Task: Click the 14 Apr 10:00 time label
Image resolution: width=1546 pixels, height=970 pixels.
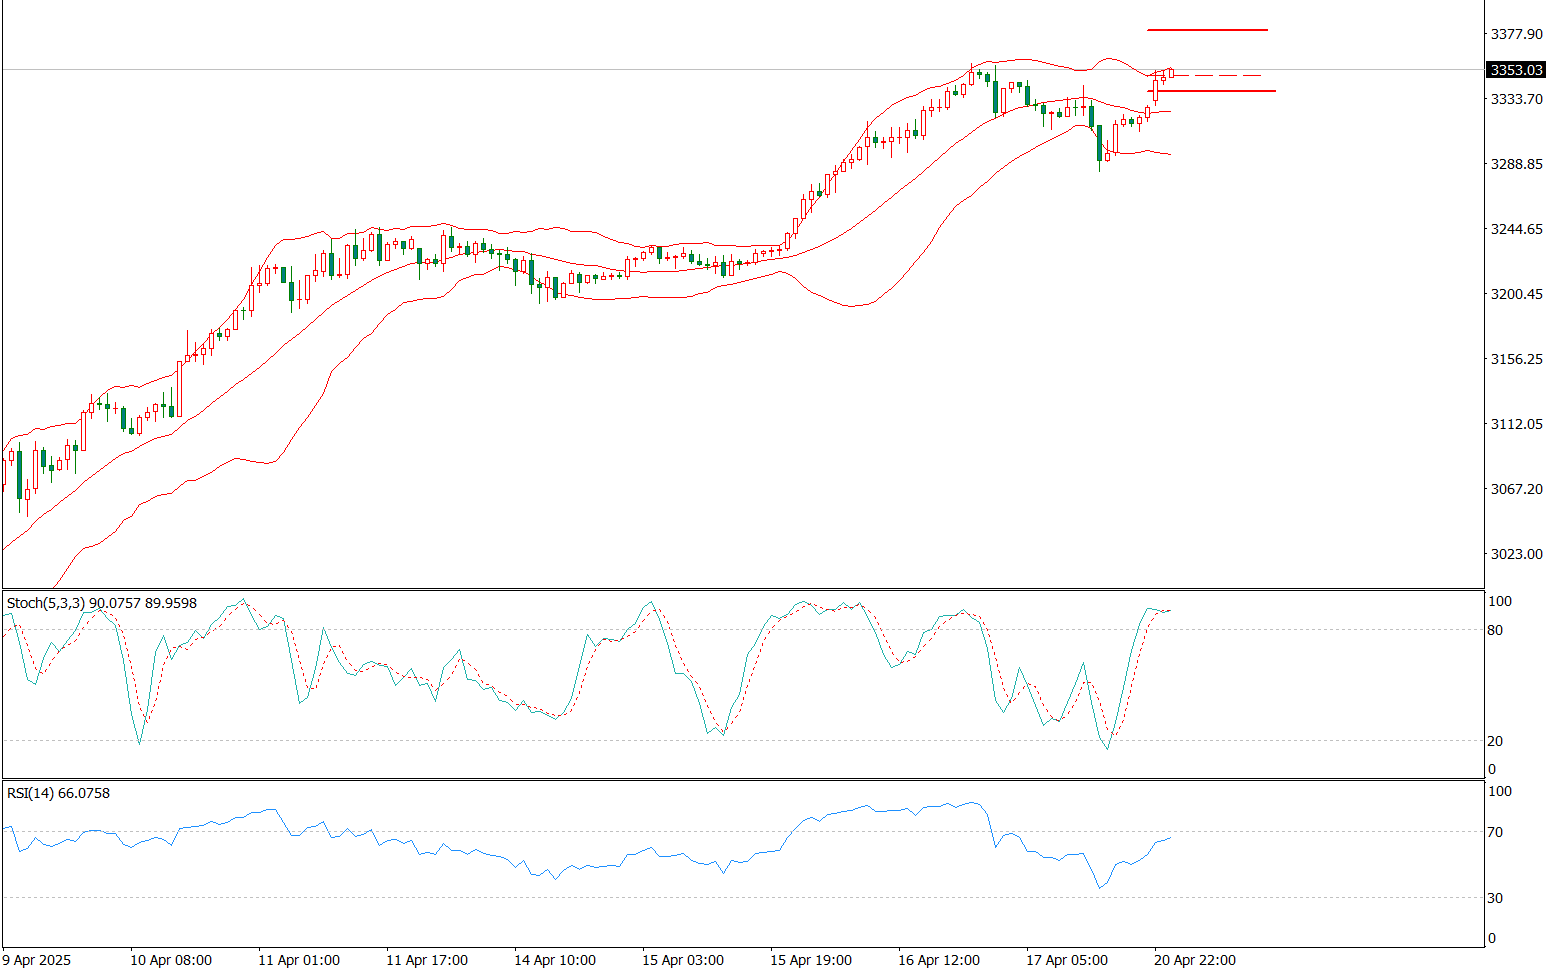Action: tap(554, 960)
